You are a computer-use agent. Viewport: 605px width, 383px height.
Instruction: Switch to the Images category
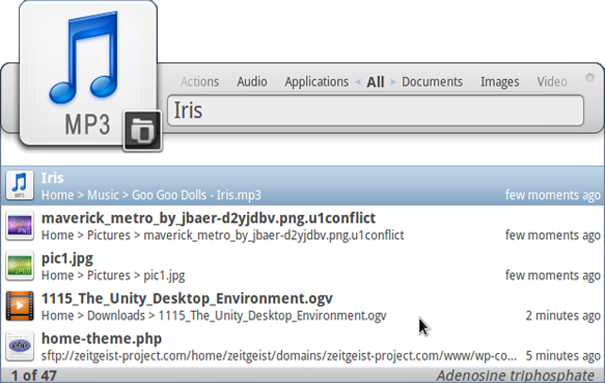click(x=500, y=82)
